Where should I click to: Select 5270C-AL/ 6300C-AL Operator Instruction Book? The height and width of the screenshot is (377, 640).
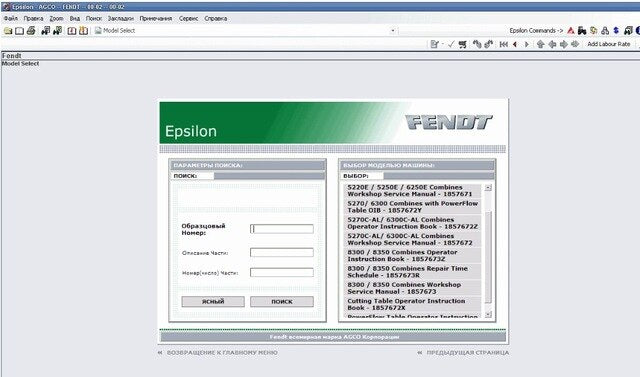point(413,223)
